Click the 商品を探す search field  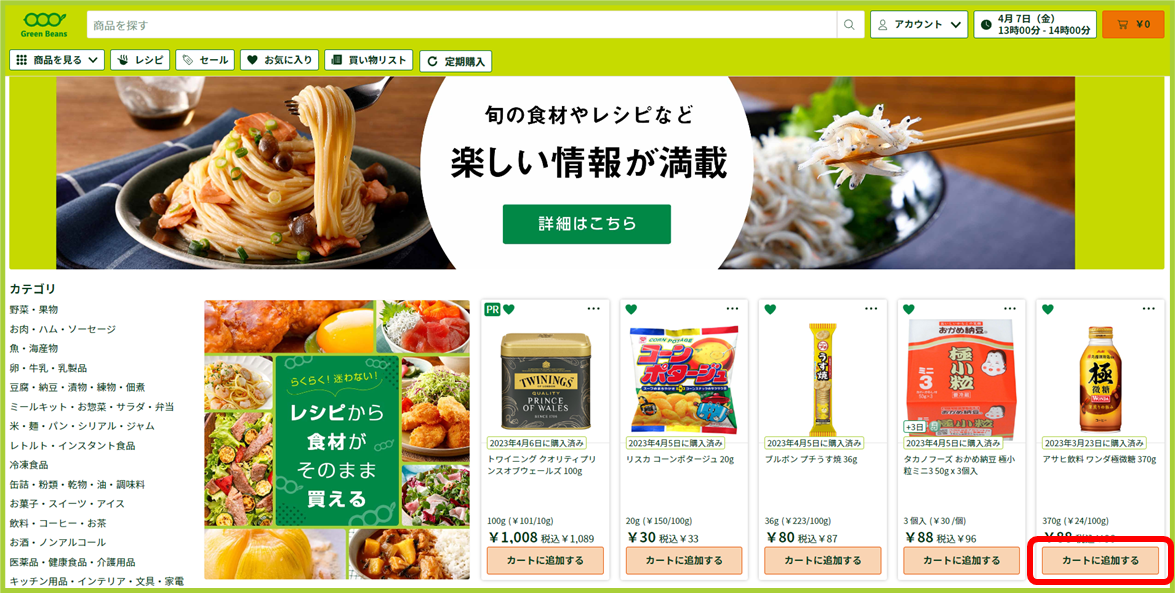(x=462, y=25)
